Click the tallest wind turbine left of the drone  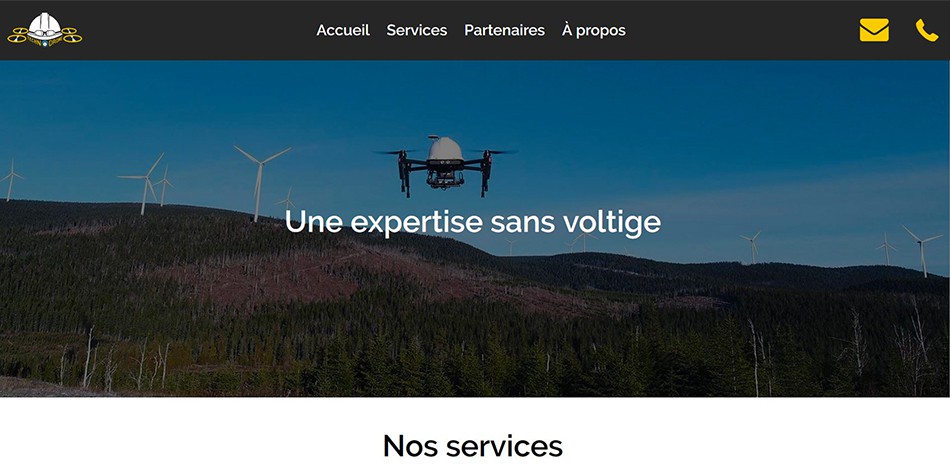[260, 182]
